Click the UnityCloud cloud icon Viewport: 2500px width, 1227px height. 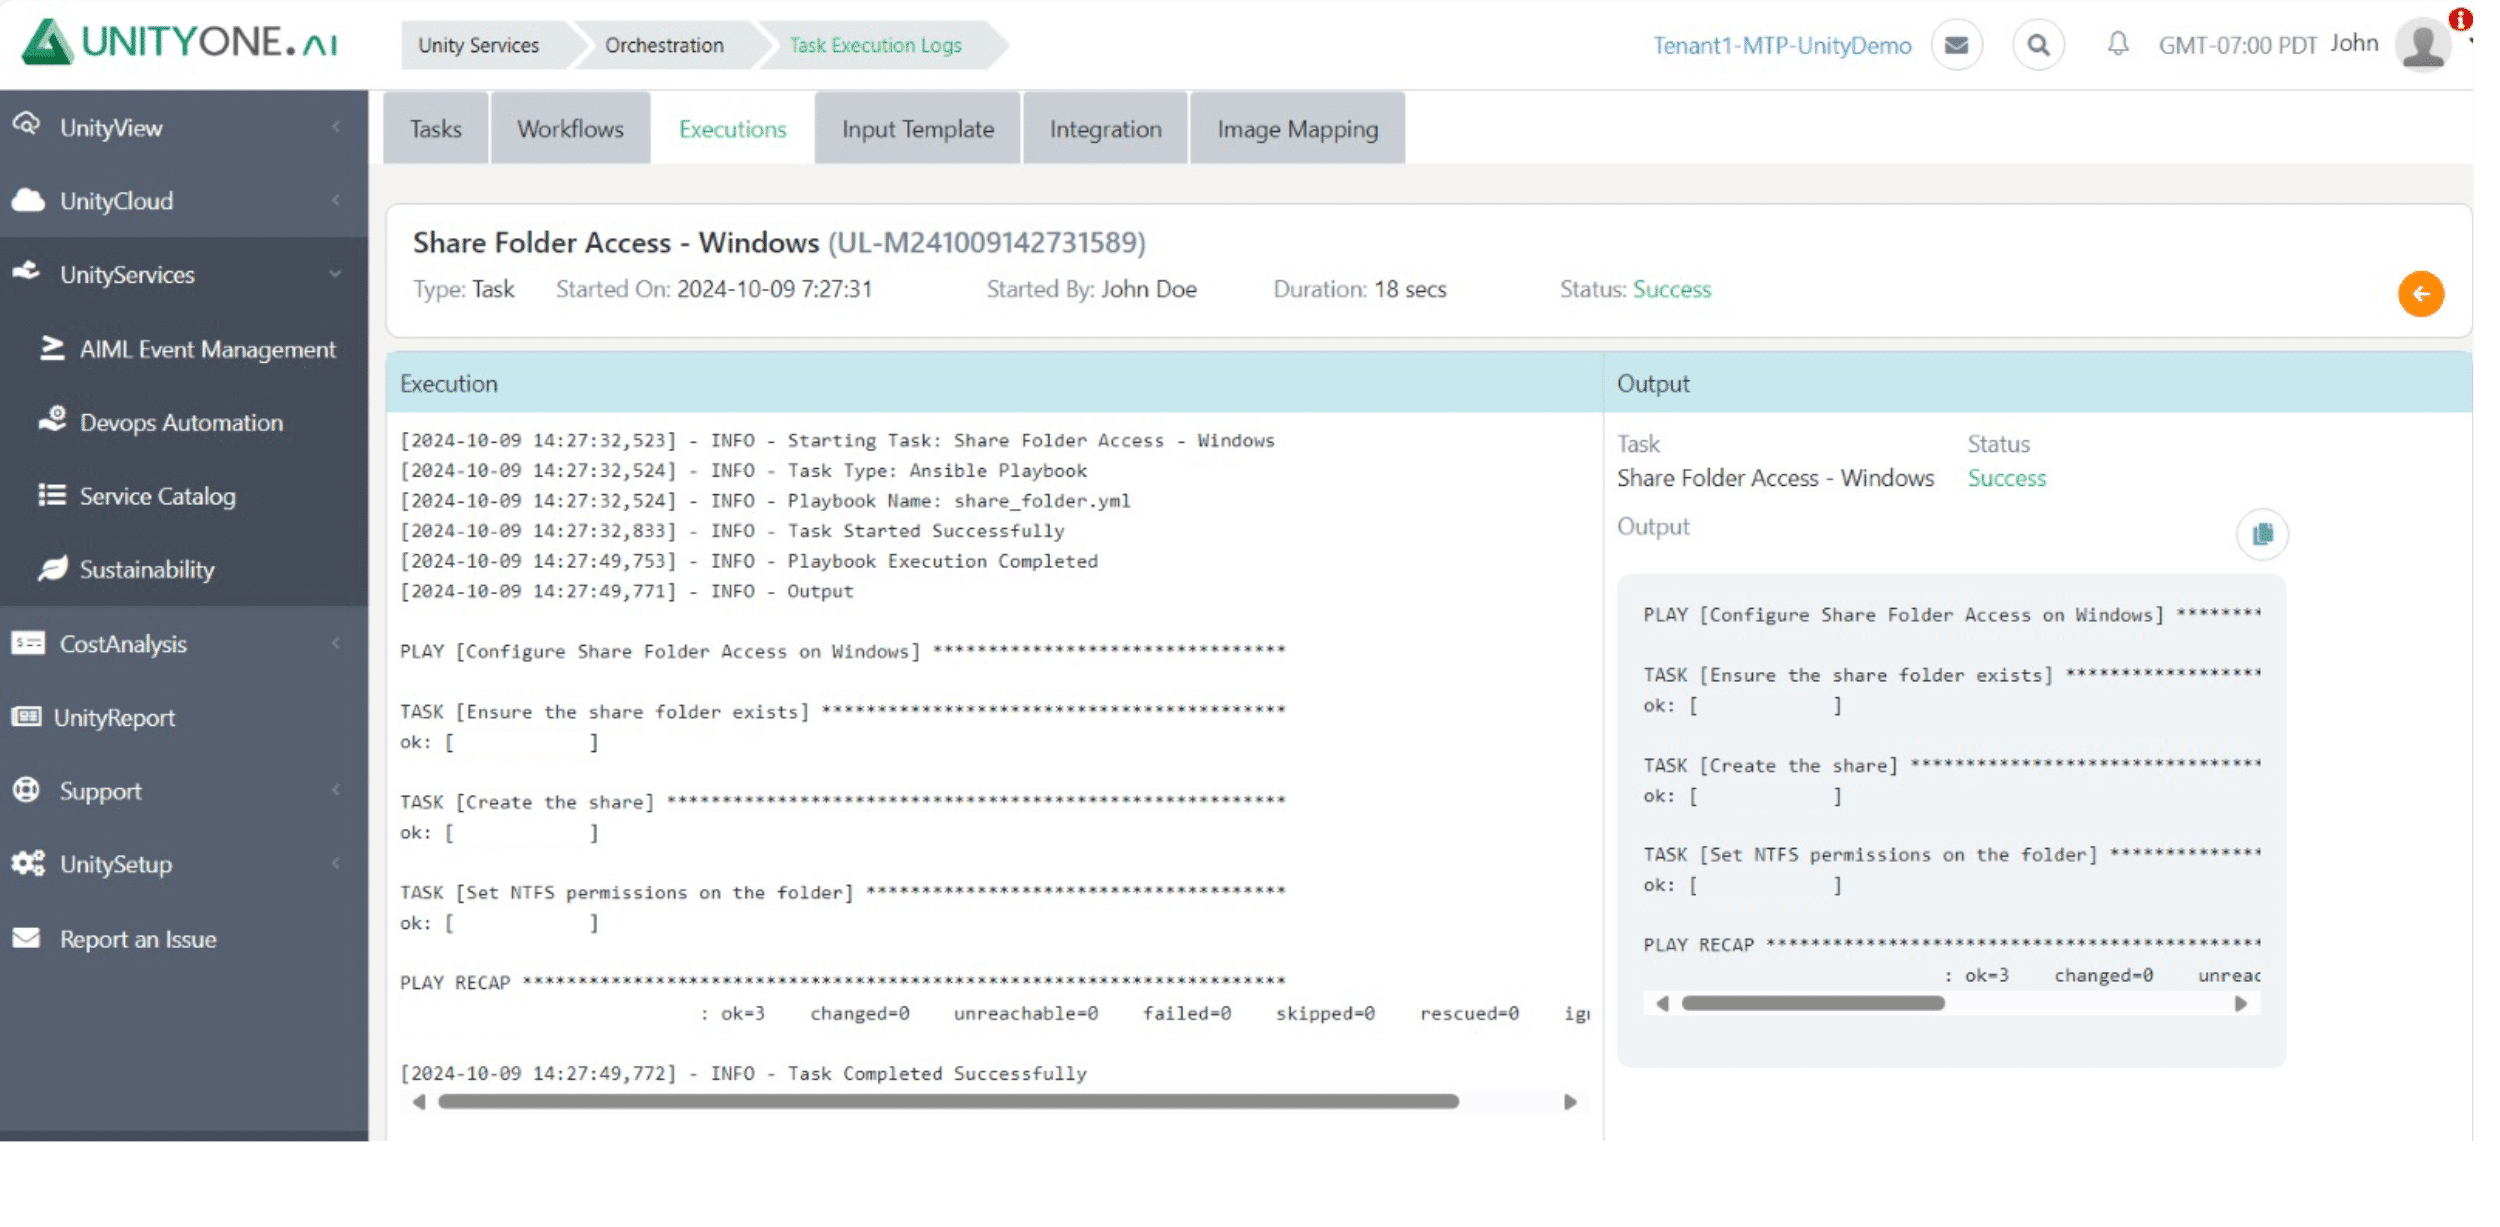28,200
